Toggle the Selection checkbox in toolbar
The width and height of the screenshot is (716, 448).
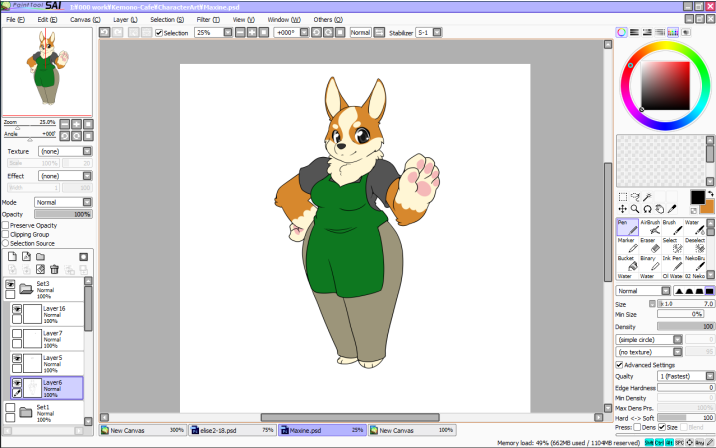tap(159, 33)
